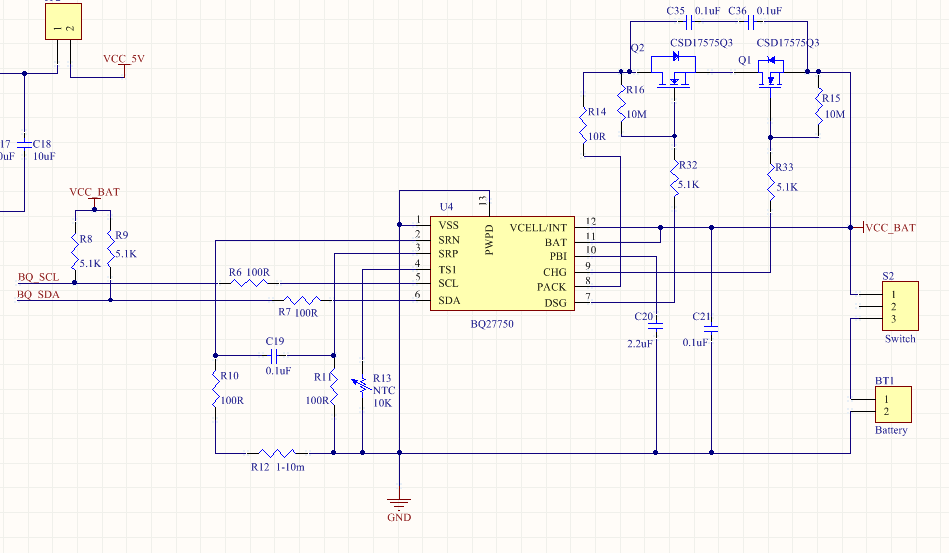Select capacitor C35 symbol
949x553 pixels.
(x=689, y=23)
